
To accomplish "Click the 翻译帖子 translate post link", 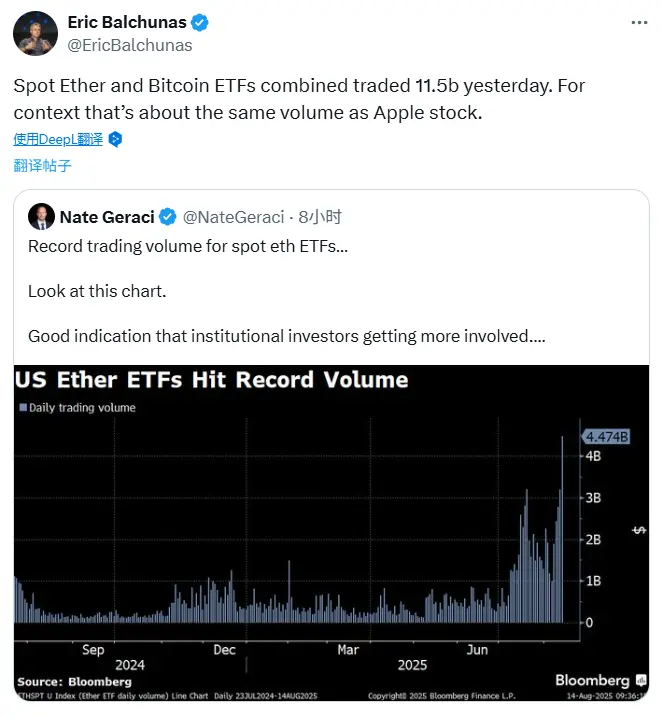I will click(x=42, y=165).
